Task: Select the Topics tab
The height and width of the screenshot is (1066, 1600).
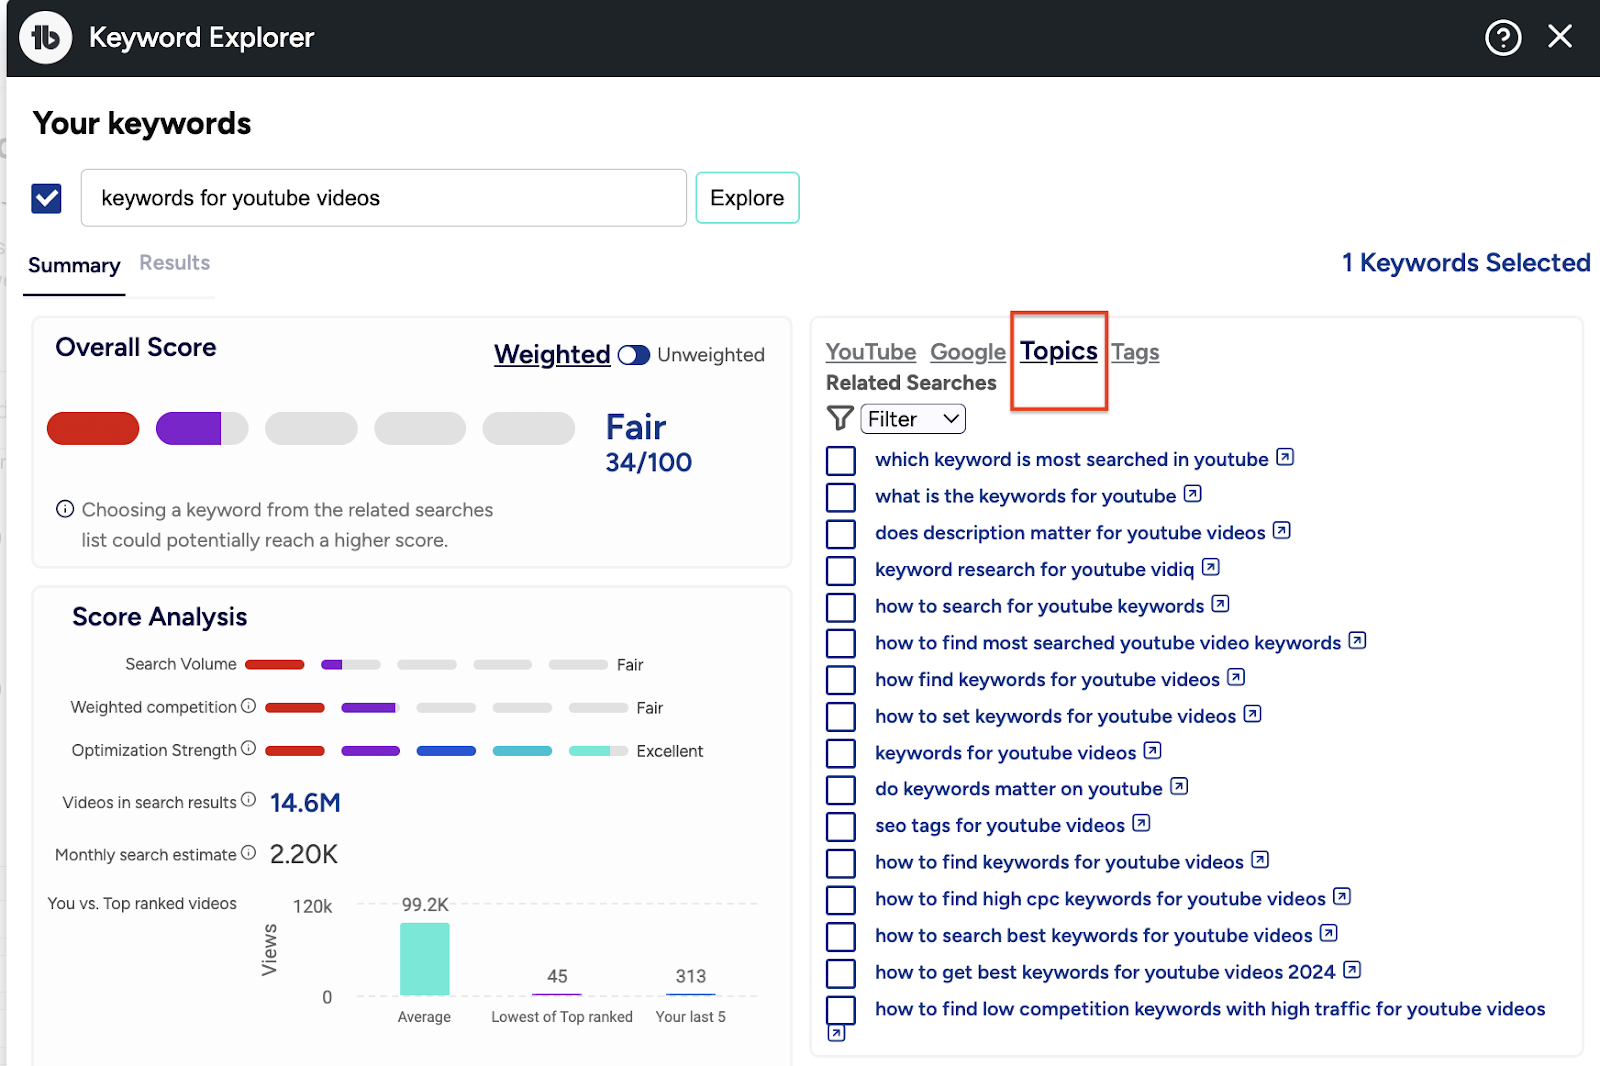Action: (1059, 351)
